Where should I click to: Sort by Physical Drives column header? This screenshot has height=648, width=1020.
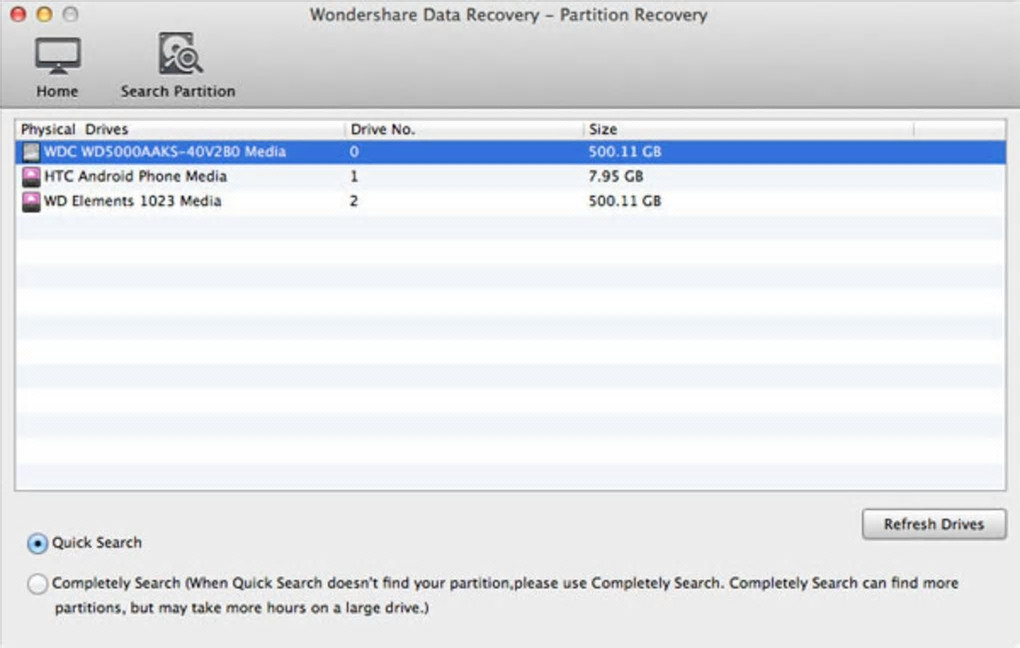click(x=75, y=129)
